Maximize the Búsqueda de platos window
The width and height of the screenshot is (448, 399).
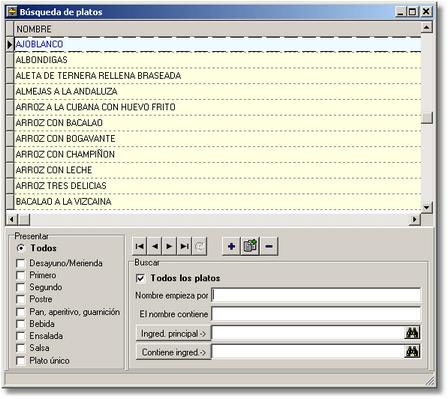pos(412,12)
